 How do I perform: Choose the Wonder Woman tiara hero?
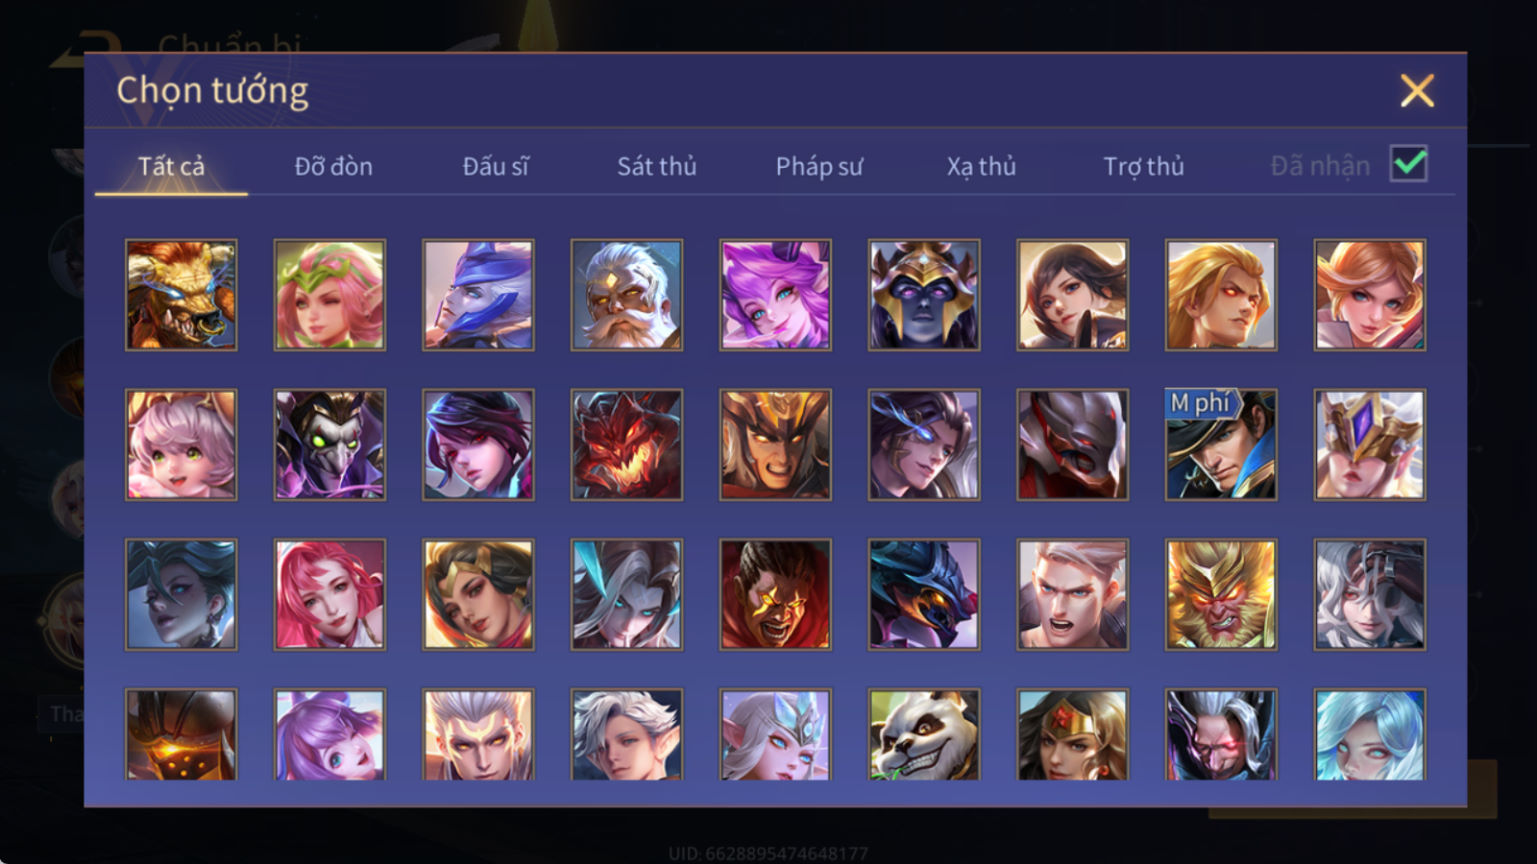click(x=1072, y=735)
